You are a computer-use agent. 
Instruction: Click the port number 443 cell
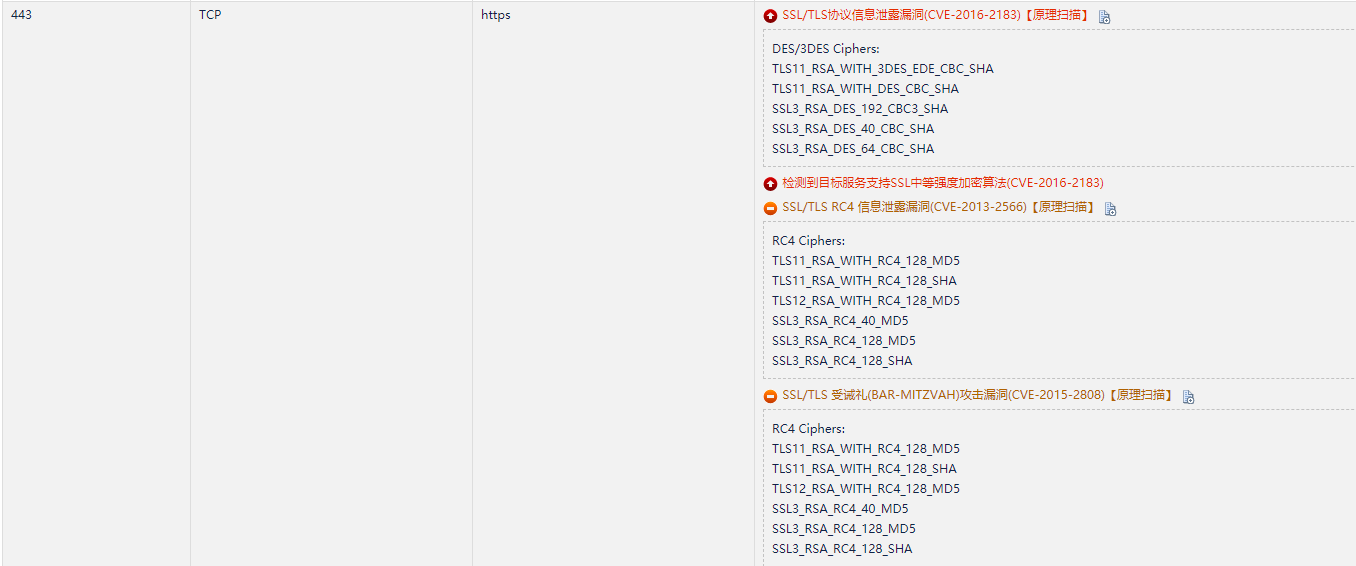click(x=21, y=15)
